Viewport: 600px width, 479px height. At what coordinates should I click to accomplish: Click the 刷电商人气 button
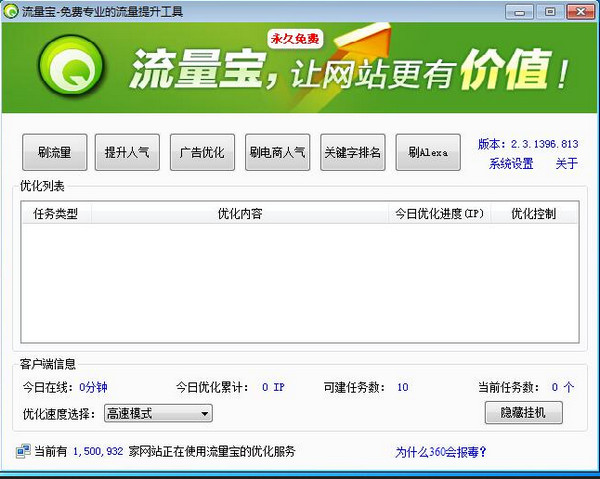pyautogui.click(x=277, y=153)
